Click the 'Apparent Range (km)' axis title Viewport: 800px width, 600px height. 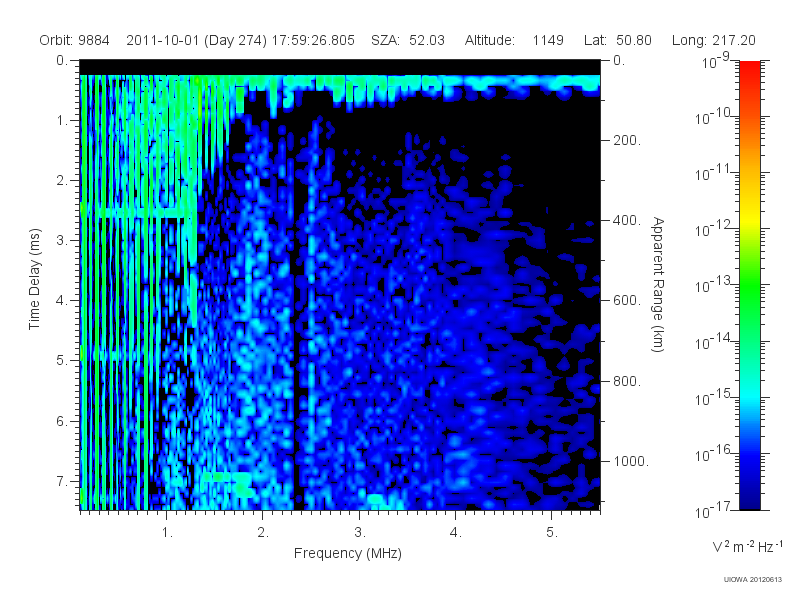[x=658, y=285]
